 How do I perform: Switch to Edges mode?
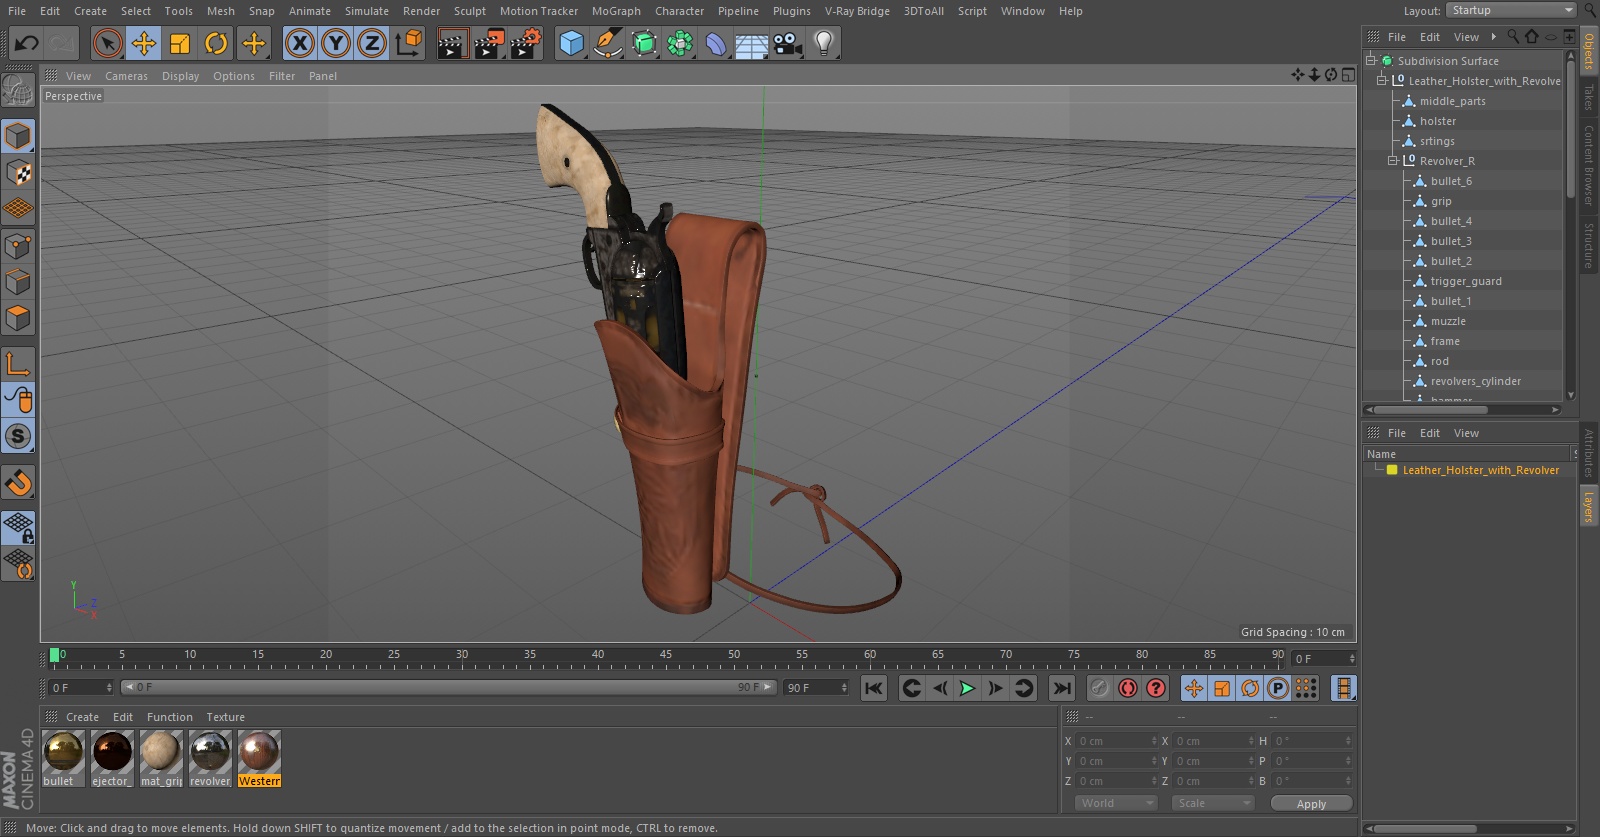pos(18,282)
